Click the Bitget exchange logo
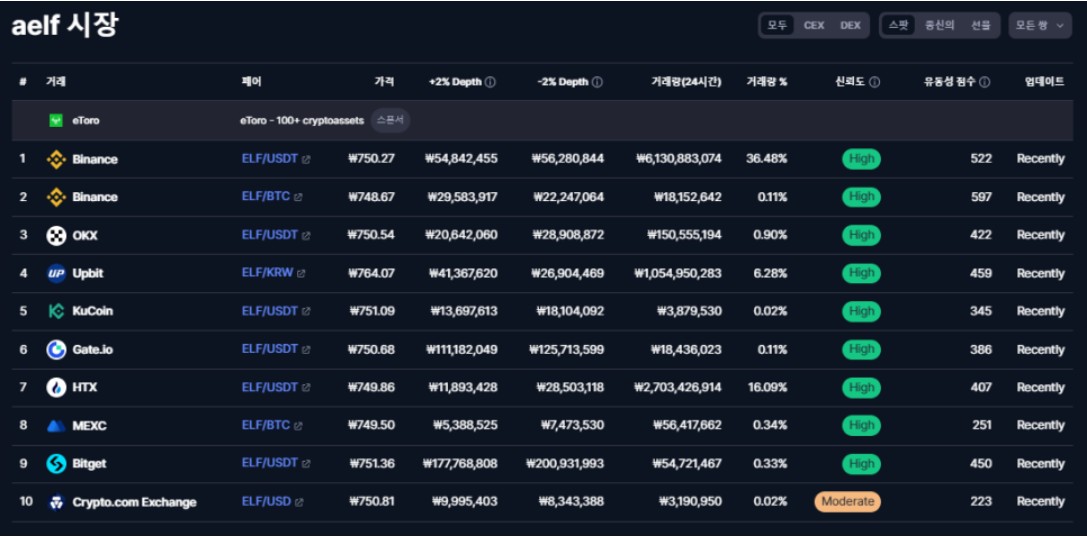The image size is (1087, 537). tap(56, 464)
